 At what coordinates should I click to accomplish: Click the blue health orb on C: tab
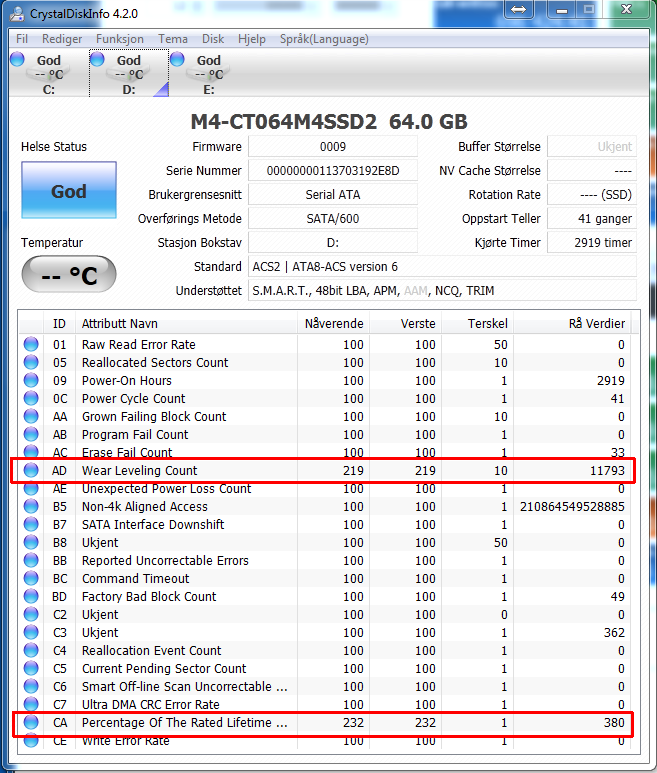click(x=17, y=59)
